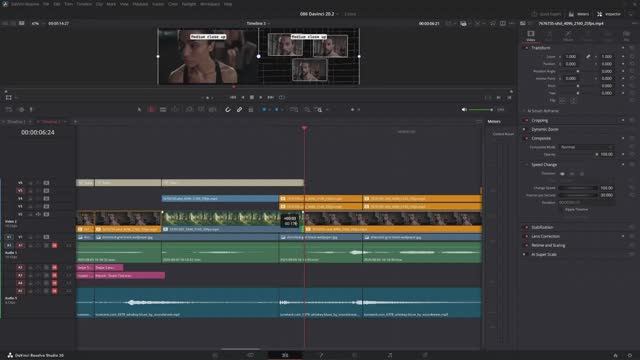Mute audio track A1
The width and height of the screenshot is (640, 360).
coord(54,245)
